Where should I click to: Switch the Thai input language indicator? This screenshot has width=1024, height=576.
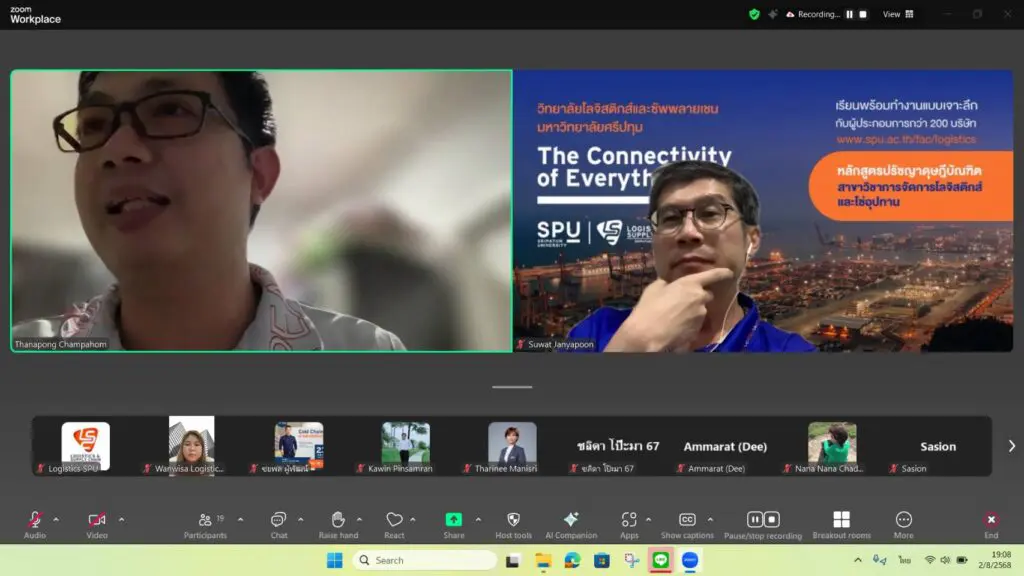coord(904,560)
